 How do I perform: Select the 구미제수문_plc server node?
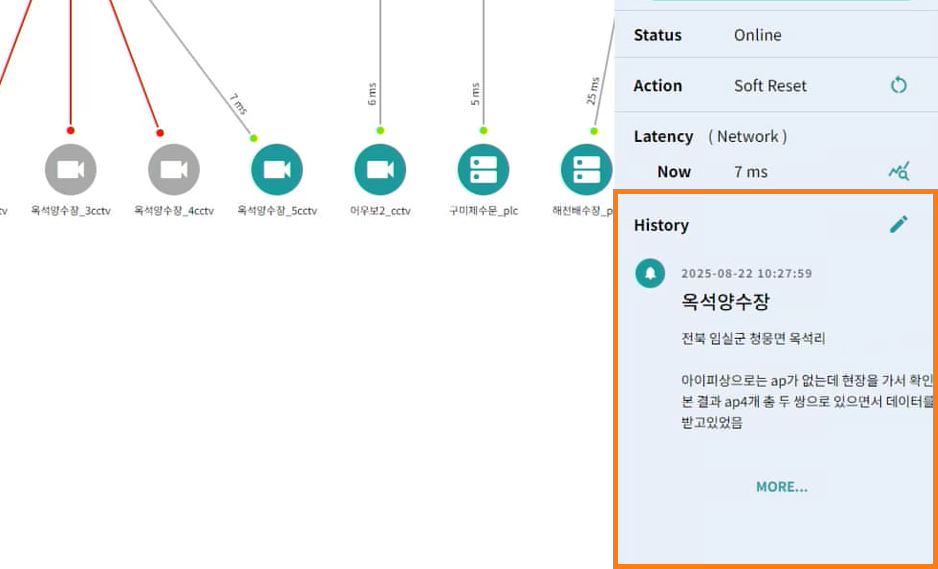(x=483, y=169)
